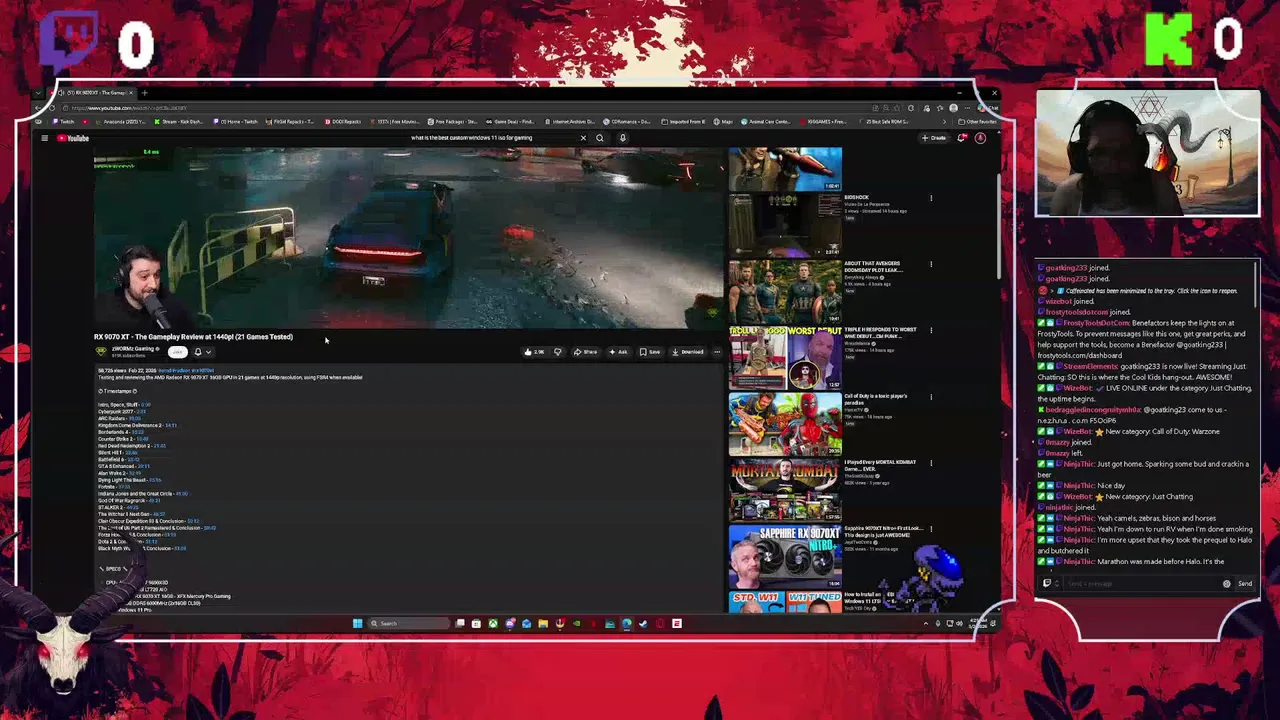This screenshot has width=1280, height=720.
Task: Open the YouTube guide hamburger menu
Action: [x=44, y=138]
